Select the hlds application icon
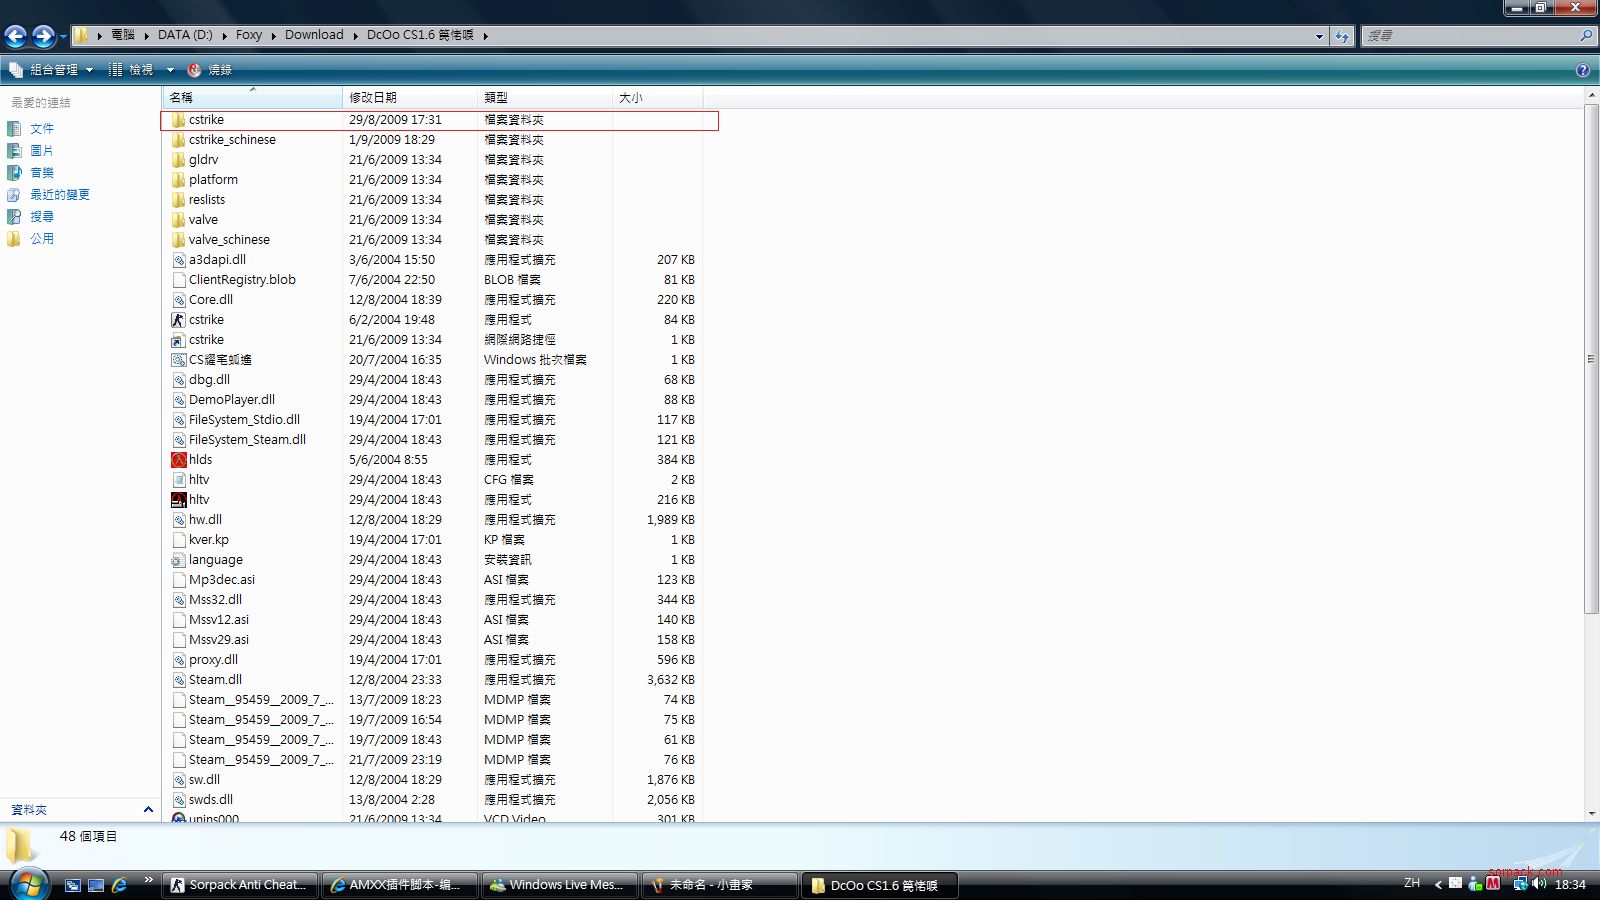This screenshot has width=1600, height=900. pos(178,460)
